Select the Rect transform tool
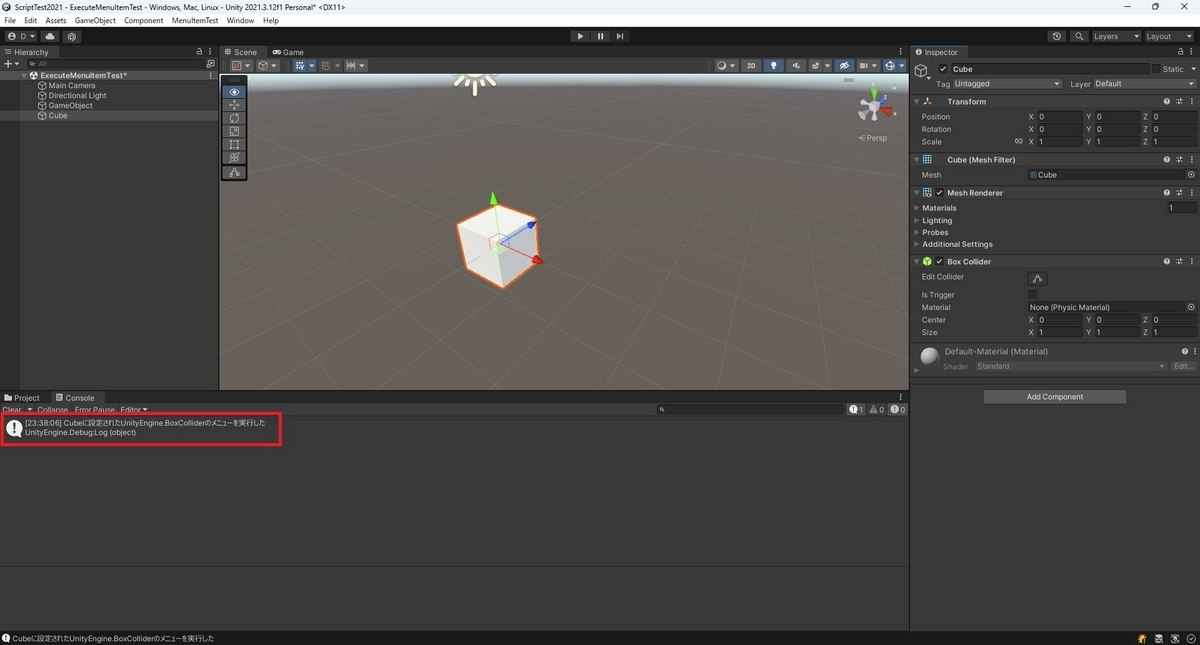 point(234,144)
